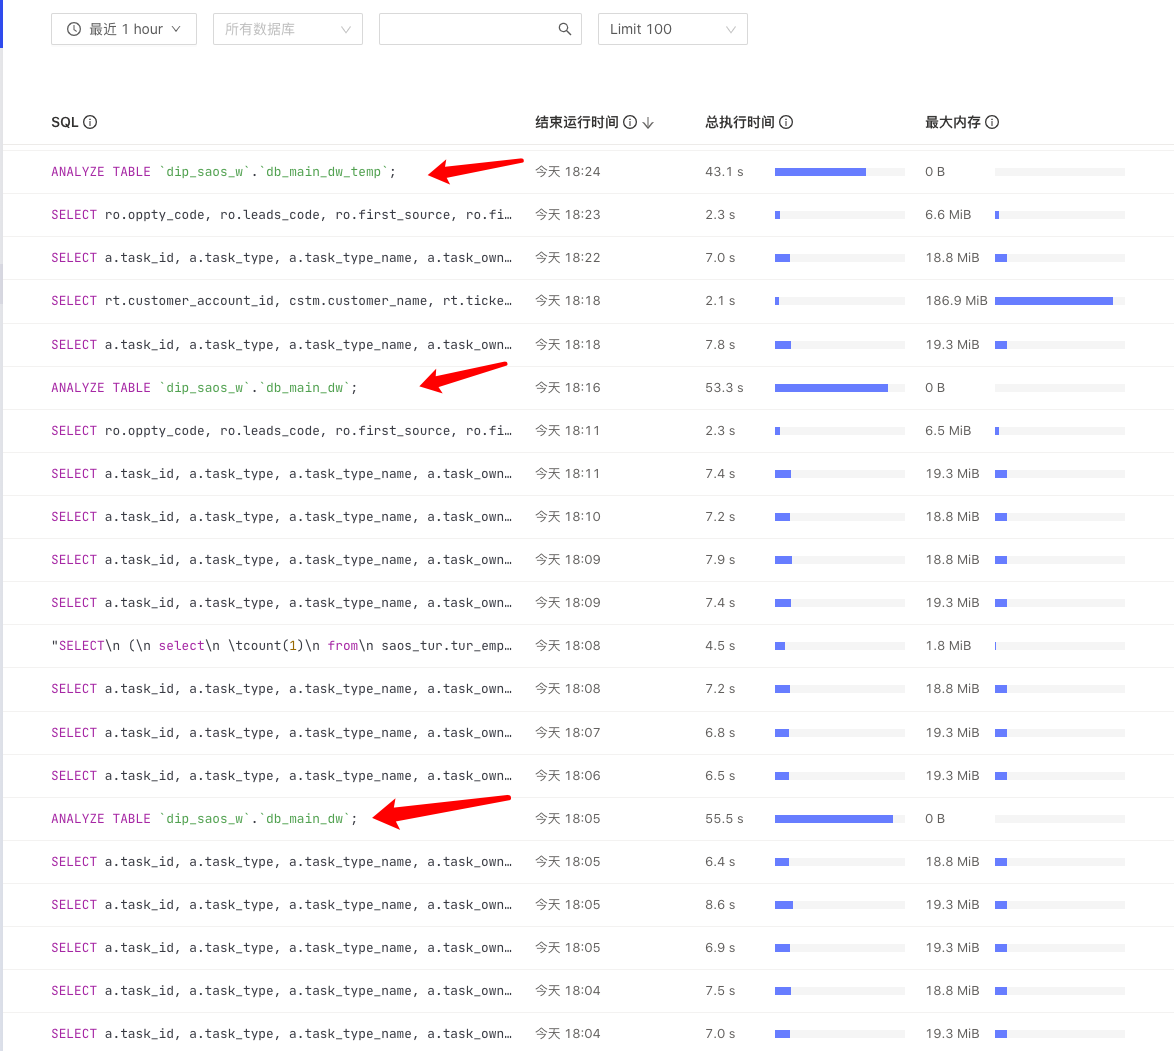Click the clock icon in time range selector

pos(74,29)
